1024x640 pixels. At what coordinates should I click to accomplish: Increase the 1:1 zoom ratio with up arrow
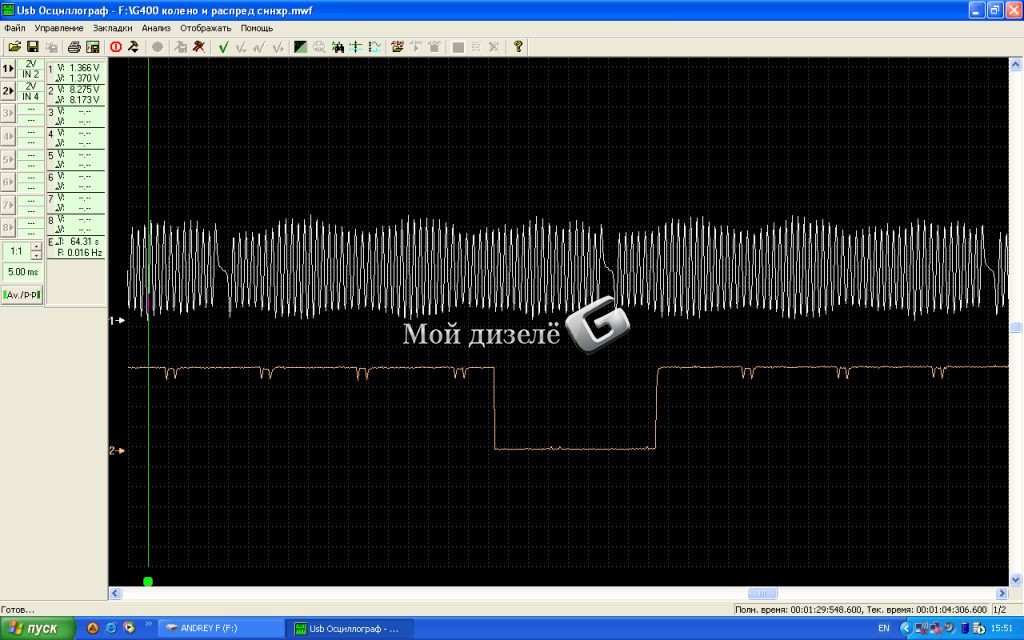pos(36,246)
